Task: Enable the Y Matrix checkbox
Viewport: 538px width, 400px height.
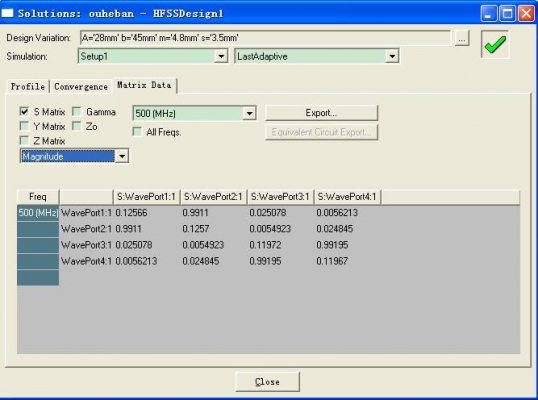Action: pyautogui.click(x=24, y=126)
